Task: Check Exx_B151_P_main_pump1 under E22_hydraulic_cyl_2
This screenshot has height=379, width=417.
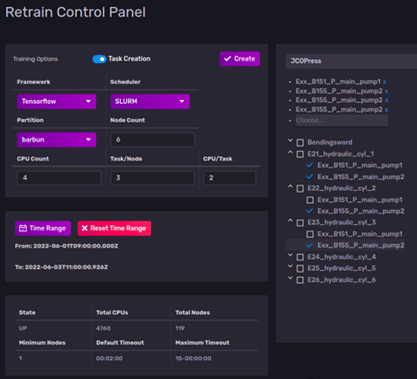Action: (310, 200)
